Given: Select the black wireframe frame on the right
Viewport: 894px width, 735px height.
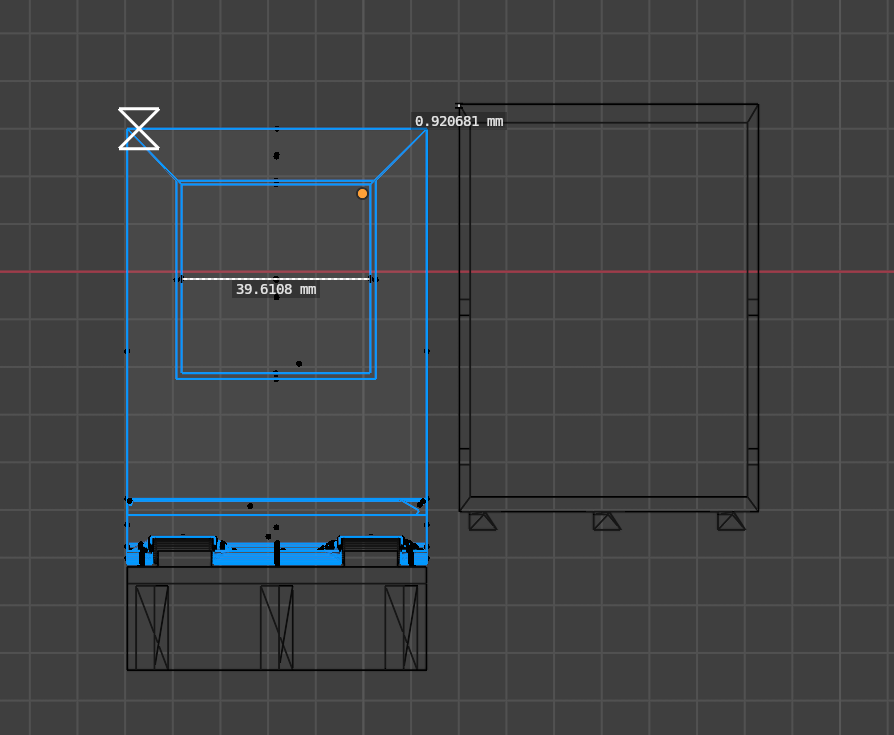Looking at the screenshot, I should [609, 308].
